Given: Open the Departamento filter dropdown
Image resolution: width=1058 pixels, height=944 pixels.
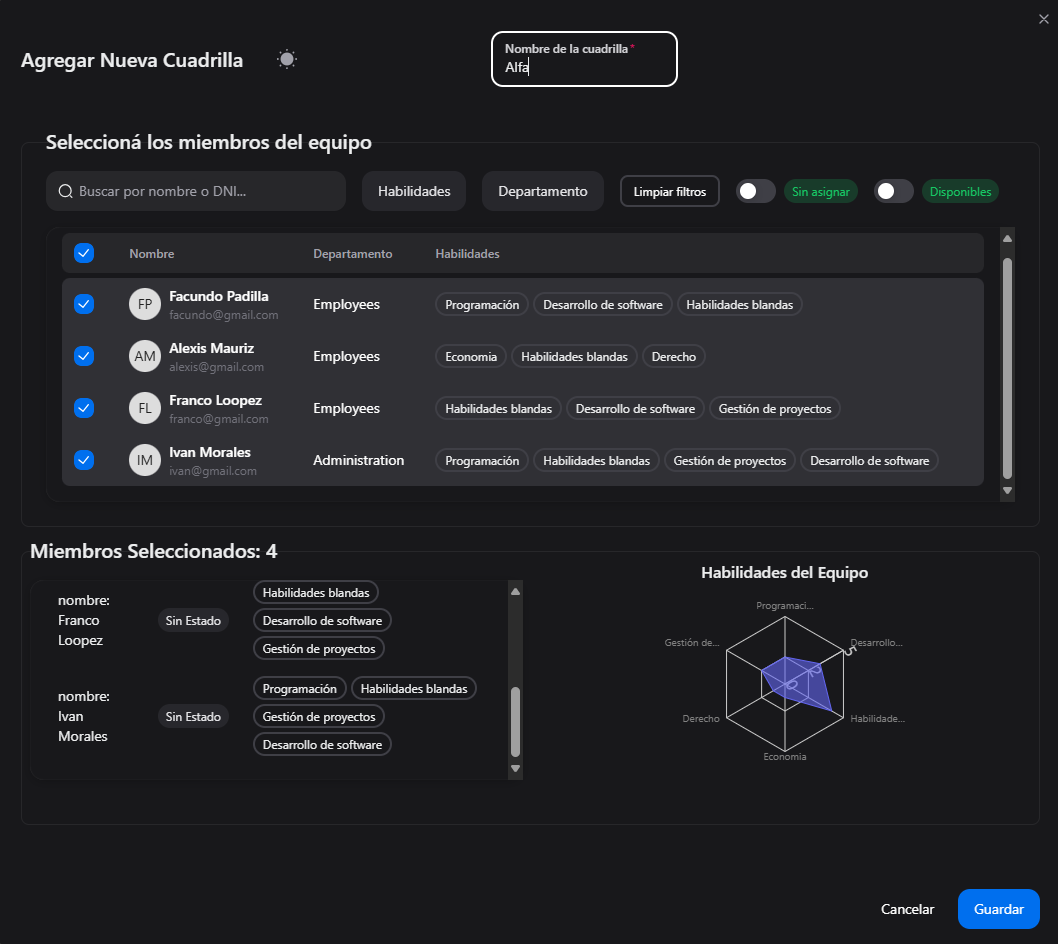Looking at the screenshot, I should (543, 191).
